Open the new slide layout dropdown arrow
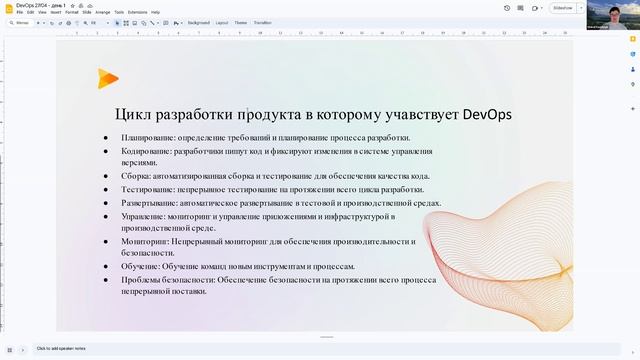Screen dimensions: 640x360 (x=44, y=23)
